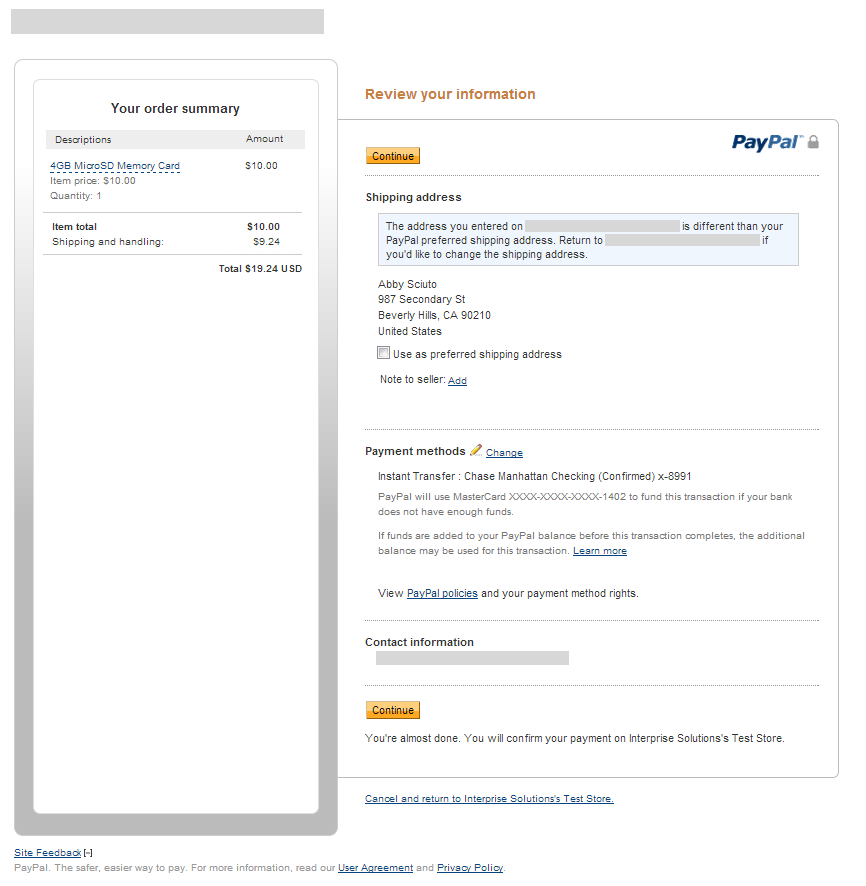Click the Abby Sciuto shipping address name

pyautogui.click(x=407, y=284)
